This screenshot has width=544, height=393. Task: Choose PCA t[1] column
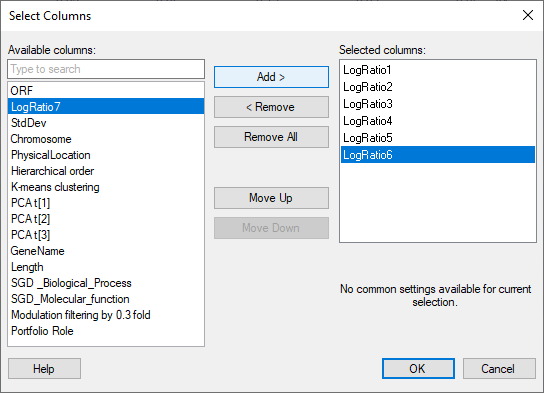106,203
